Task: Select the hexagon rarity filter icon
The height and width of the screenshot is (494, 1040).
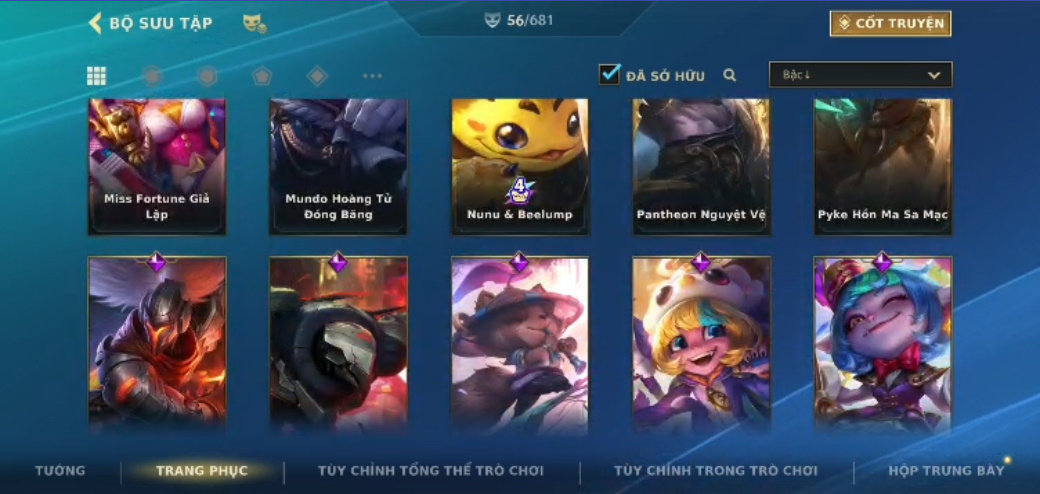Action: (x=208, y=76)
